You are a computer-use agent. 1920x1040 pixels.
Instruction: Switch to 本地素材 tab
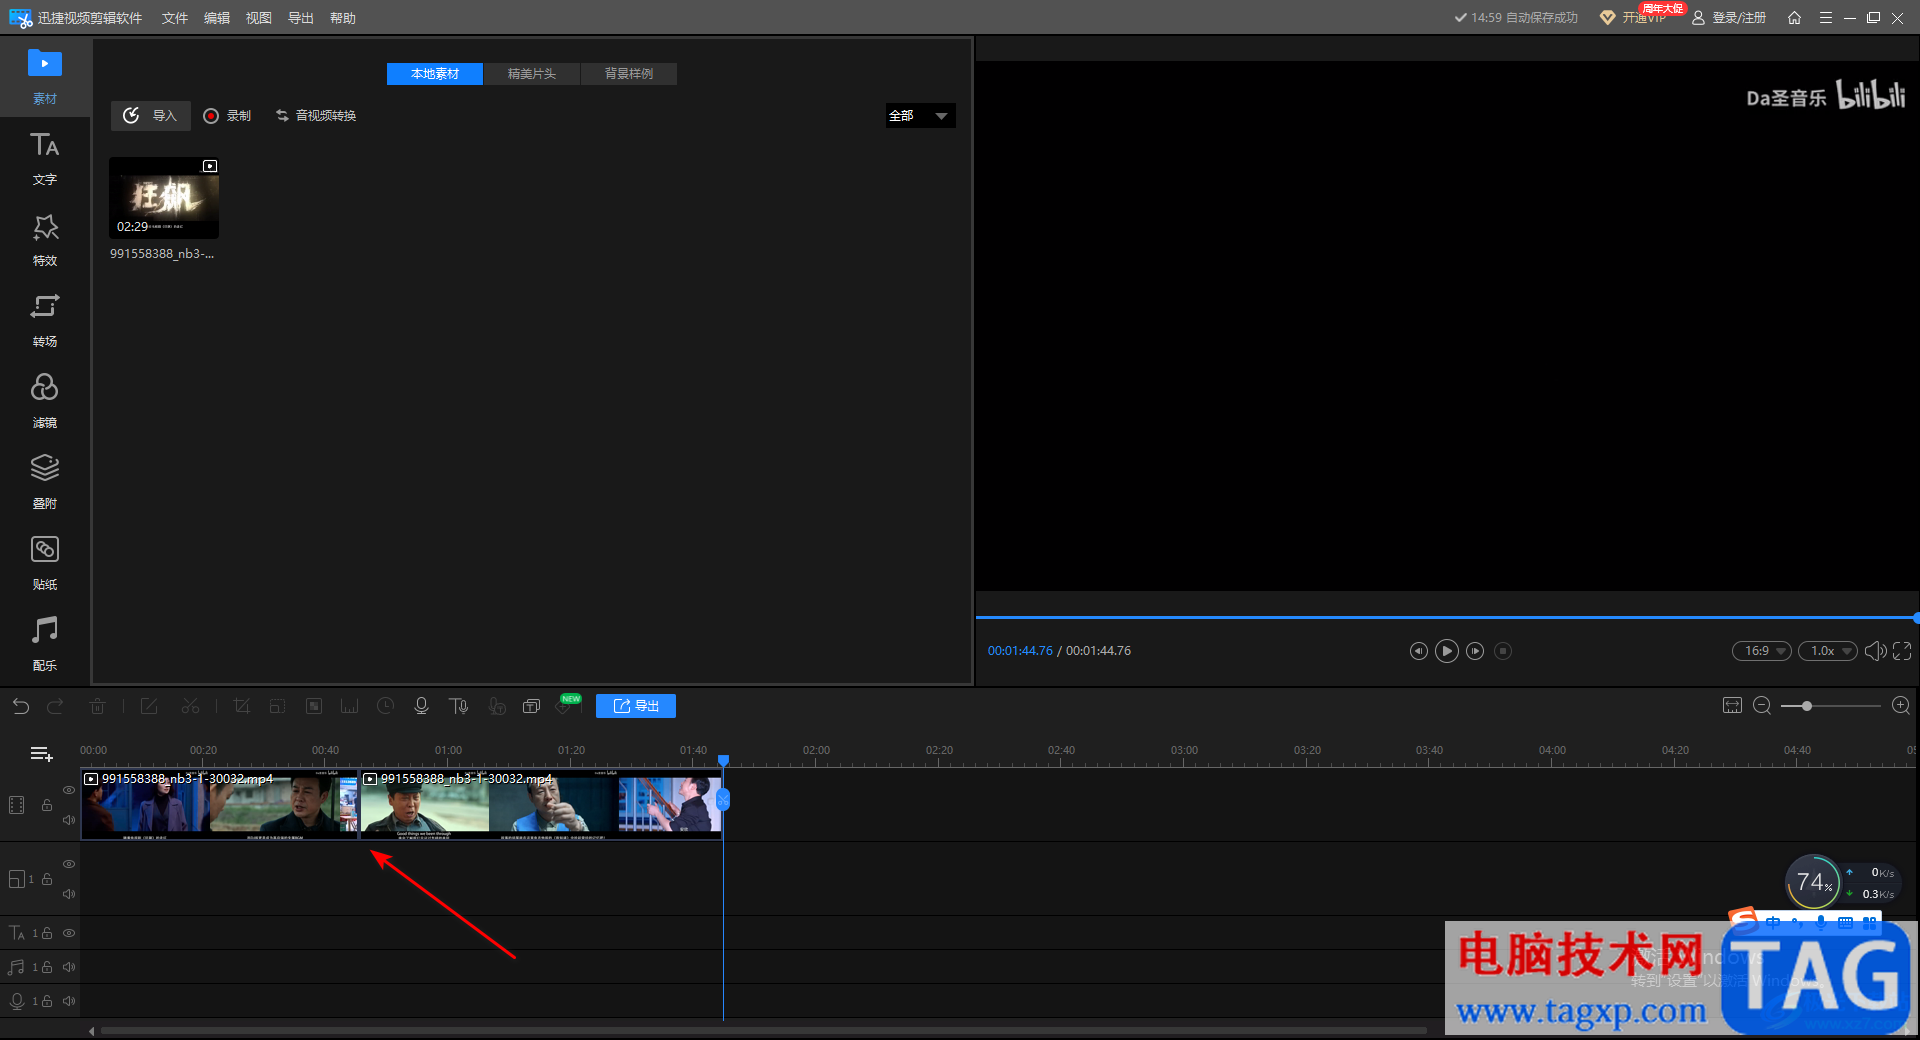[435, 74]
